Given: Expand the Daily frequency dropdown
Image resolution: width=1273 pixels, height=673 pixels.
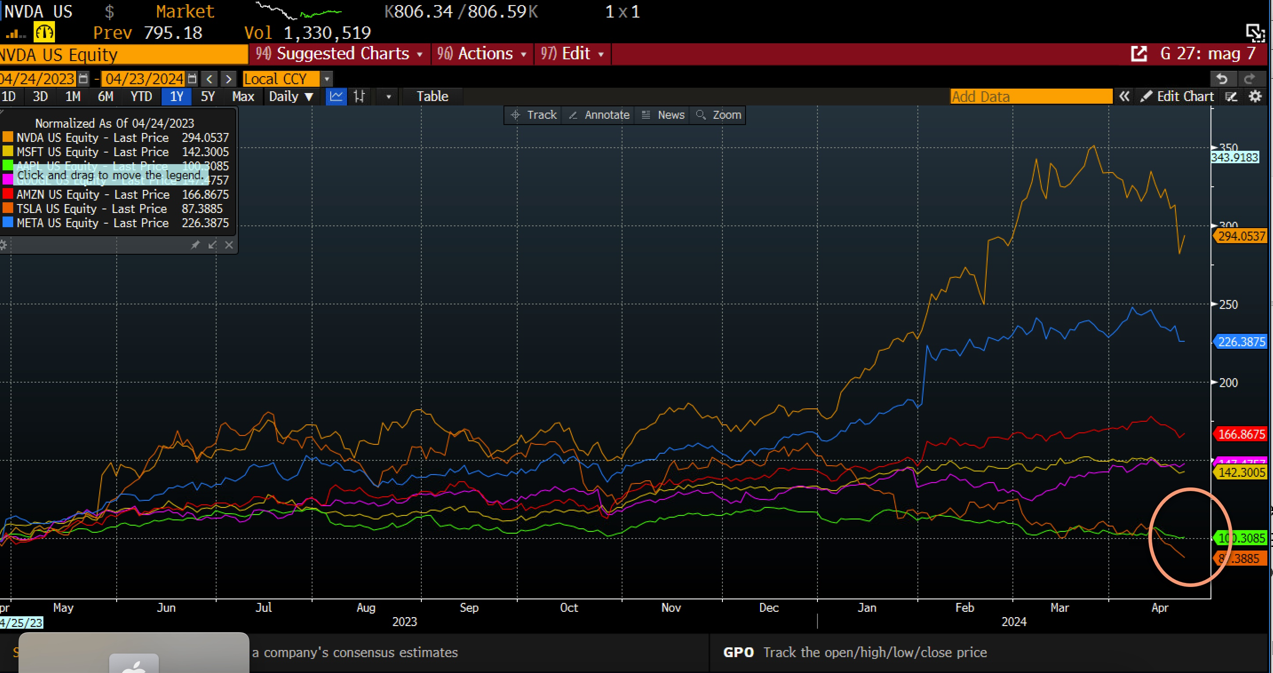Looking at the screenshot, I should [291, 97].
